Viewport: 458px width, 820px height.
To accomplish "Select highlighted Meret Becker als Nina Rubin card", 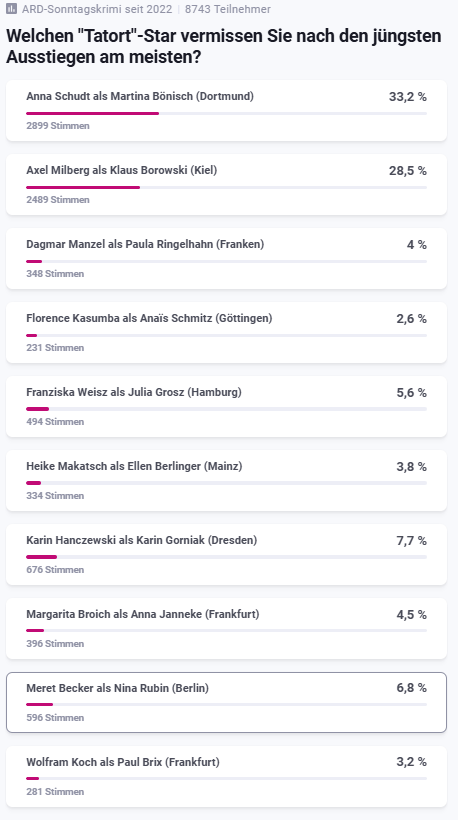I will 226,702.
